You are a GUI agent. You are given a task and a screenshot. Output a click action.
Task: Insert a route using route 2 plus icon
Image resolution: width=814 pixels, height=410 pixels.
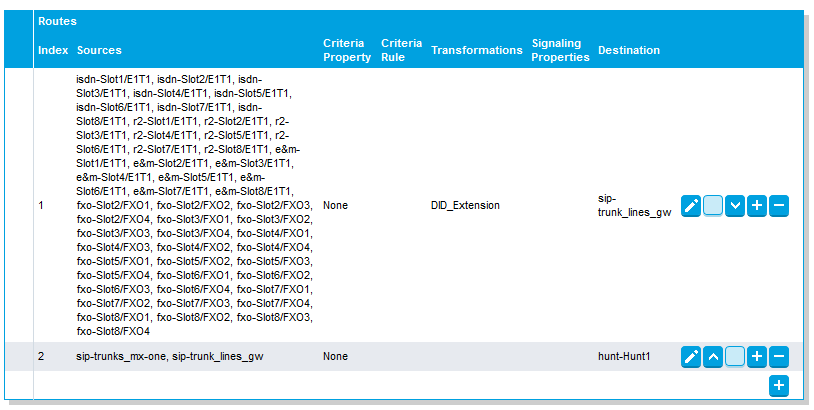click(757, 356)
